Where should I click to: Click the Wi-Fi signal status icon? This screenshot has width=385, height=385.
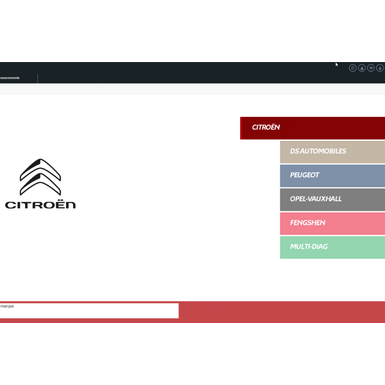(x=371, y=68)
